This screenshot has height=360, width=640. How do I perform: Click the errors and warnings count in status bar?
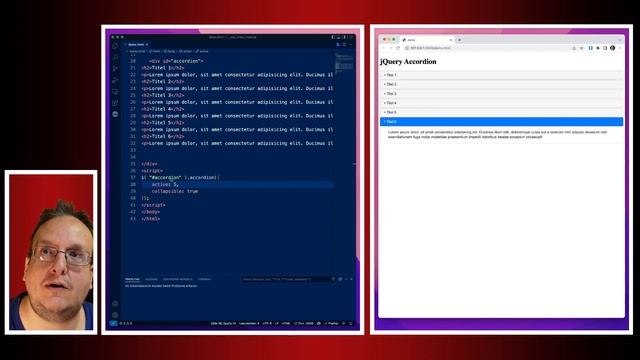pyautogui.click(x=126, y=323)
